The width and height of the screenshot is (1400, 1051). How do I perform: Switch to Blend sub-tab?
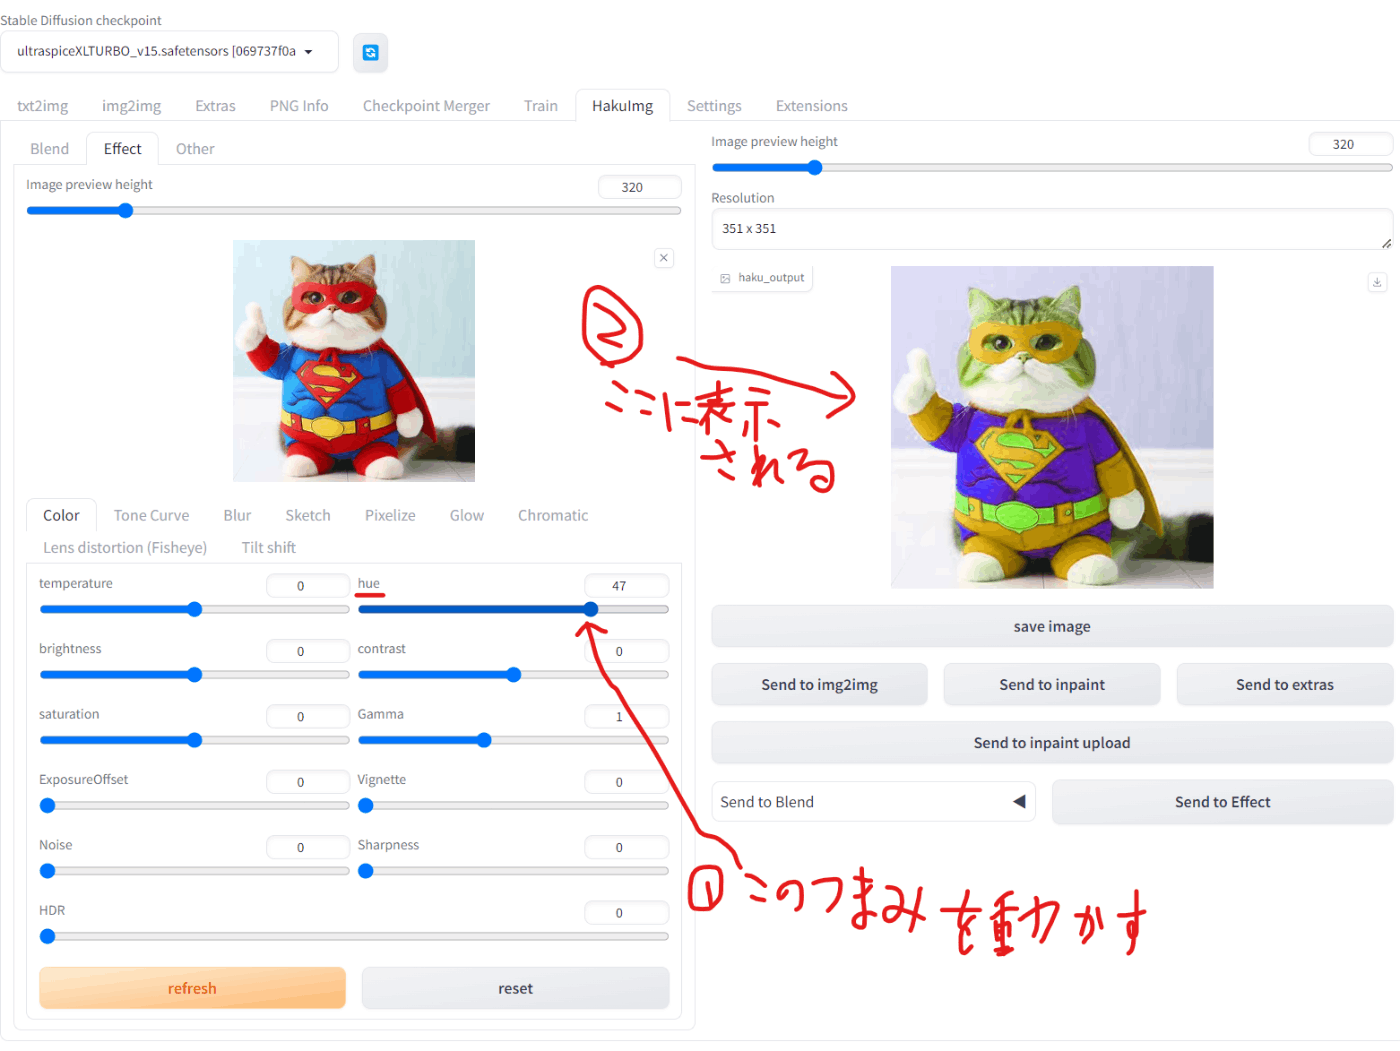tap(49, 149)
